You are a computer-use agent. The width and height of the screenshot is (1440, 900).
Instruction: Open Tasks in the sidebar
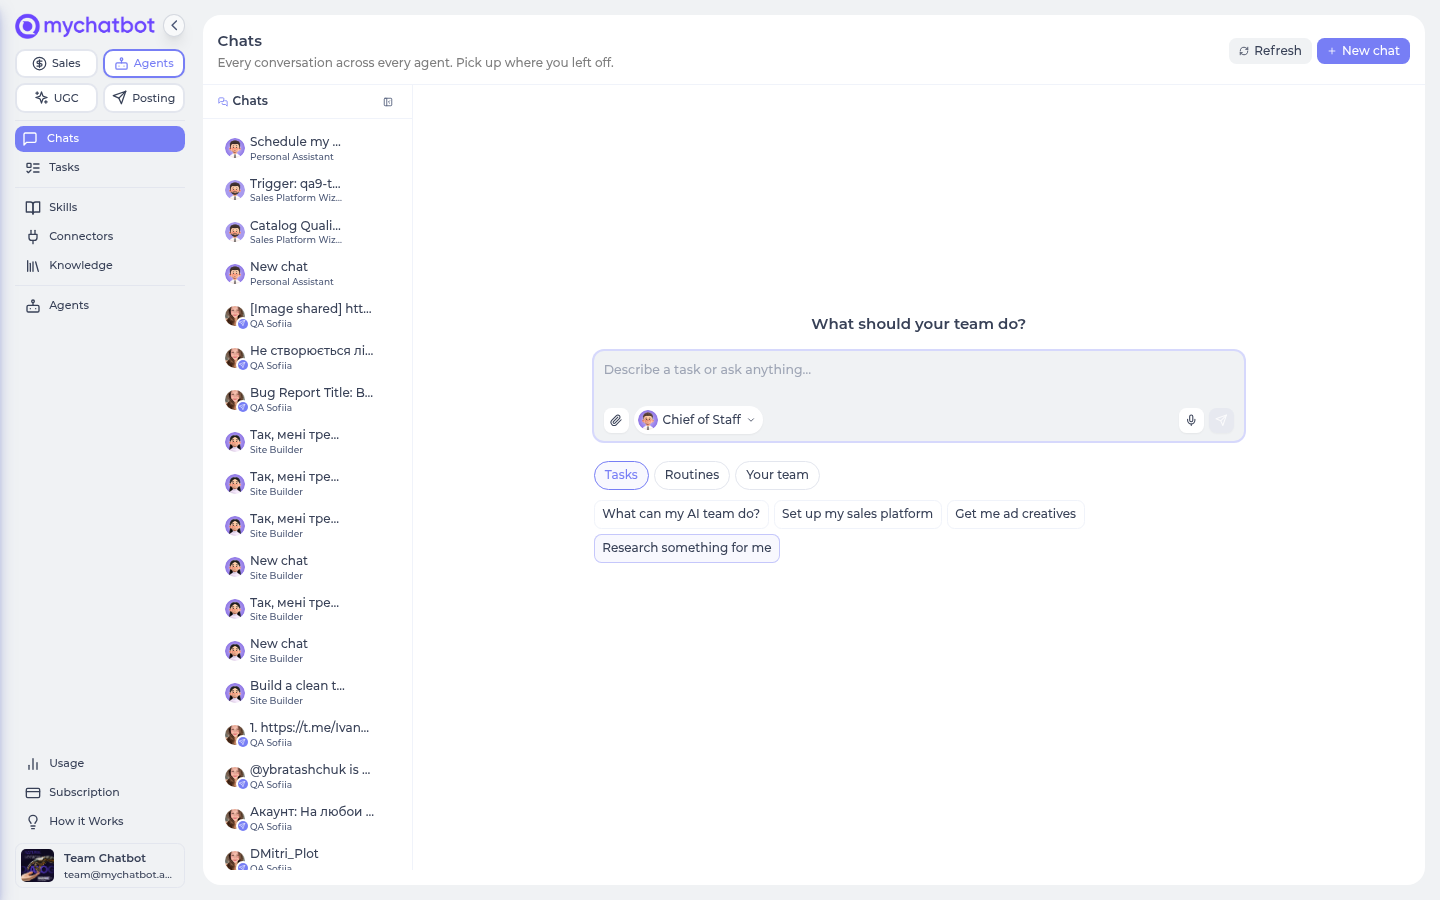(100, 168)
